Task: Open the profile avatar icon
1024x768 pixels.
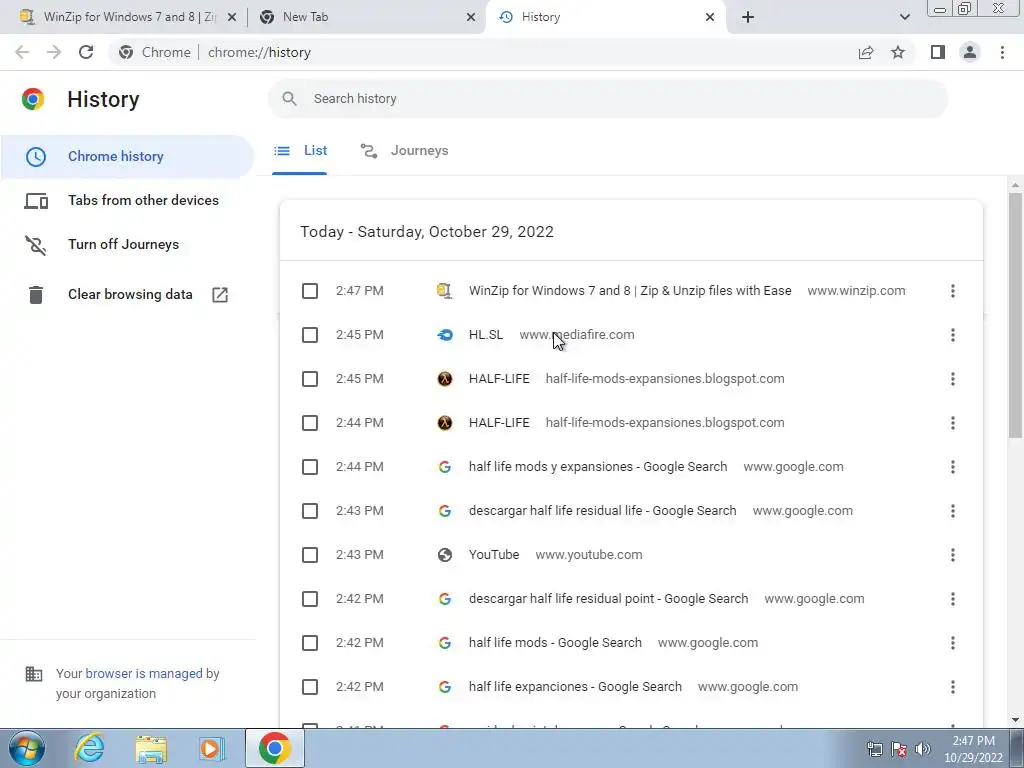Action: coord(970,52)
